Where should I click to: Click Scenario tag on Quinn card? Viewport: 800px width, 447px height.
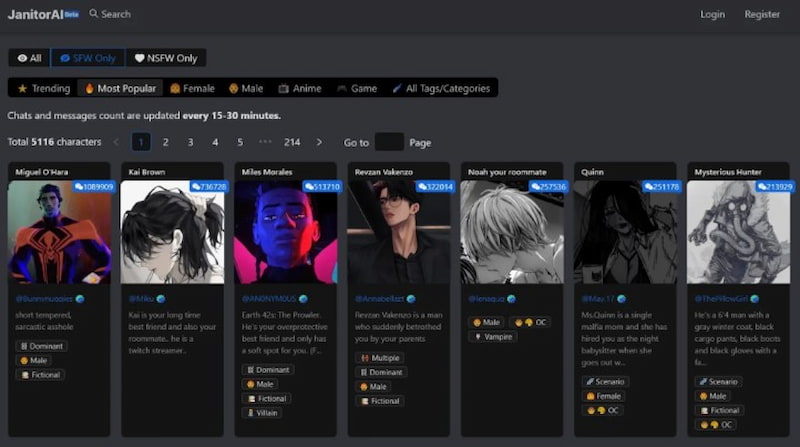[605, 382]
